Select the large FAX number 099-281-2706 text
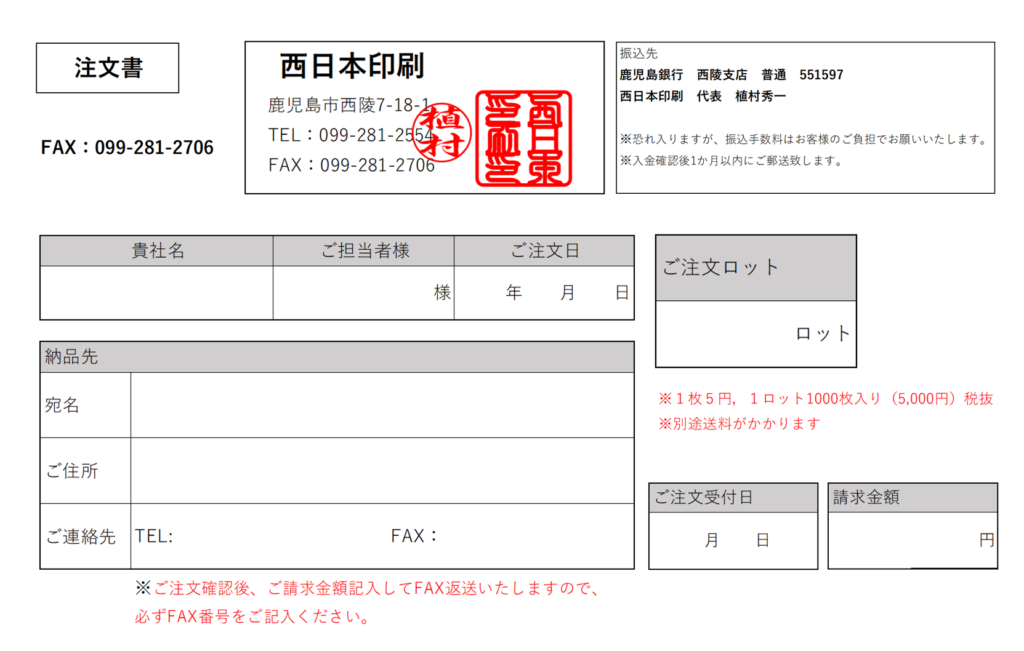This screenshot has height=651, width=1024. click(x=127, y=148)
